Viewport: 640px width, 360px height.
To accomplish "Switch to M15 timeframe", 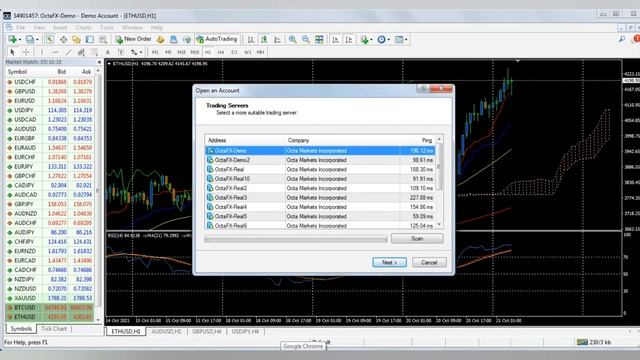I will coord(181,52).
